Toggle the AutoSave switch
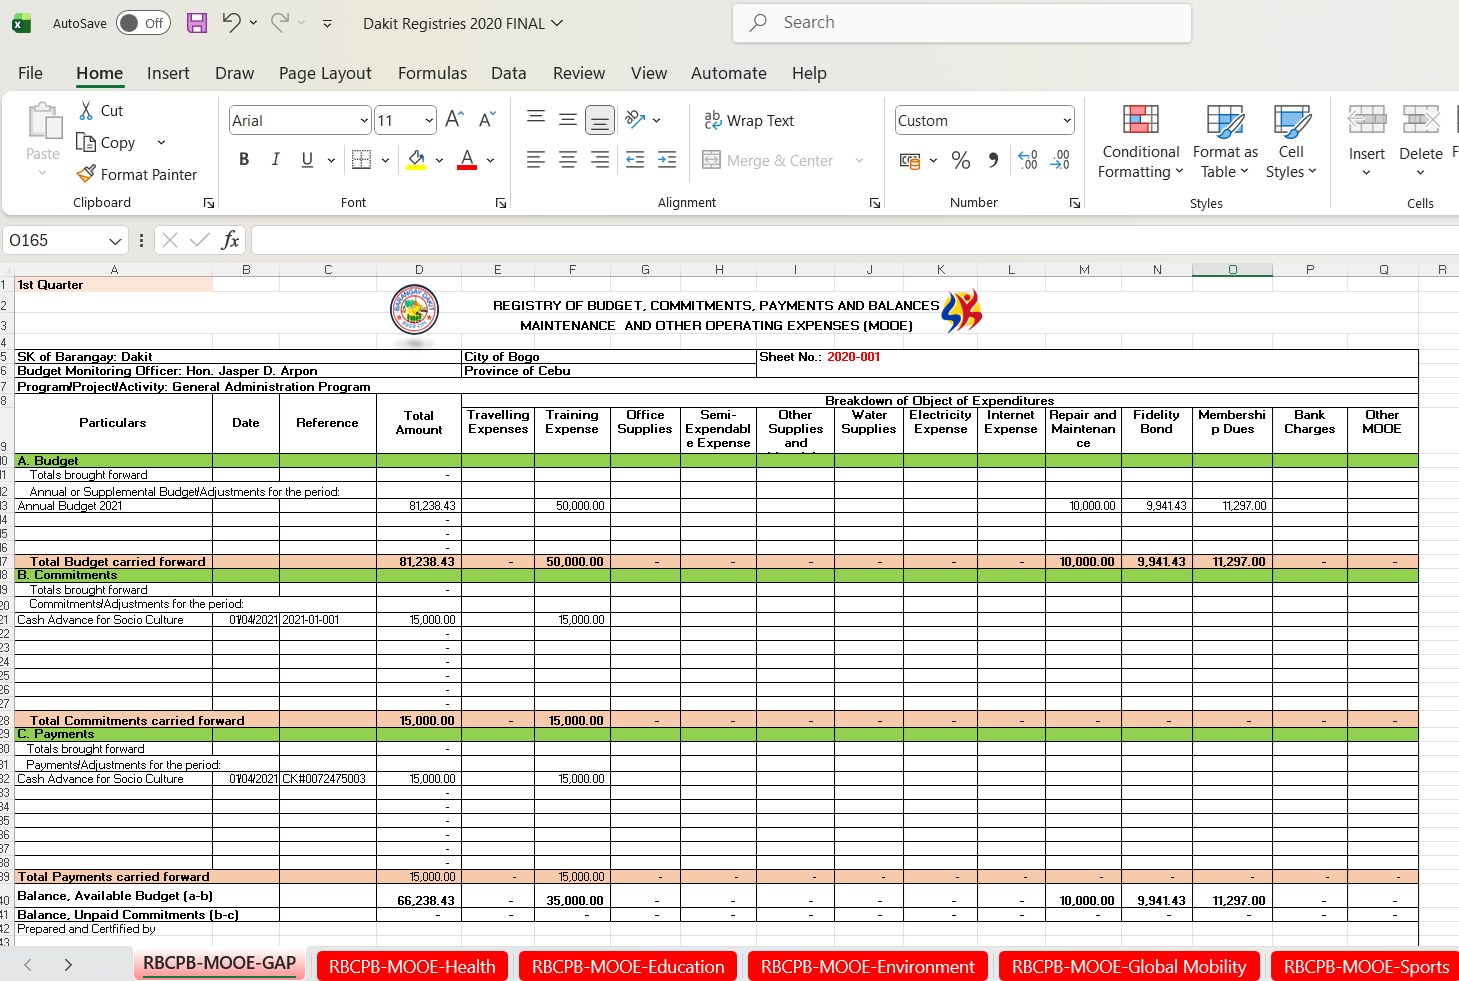Screen dimensions: 1459x981 [x=143, y=23]
